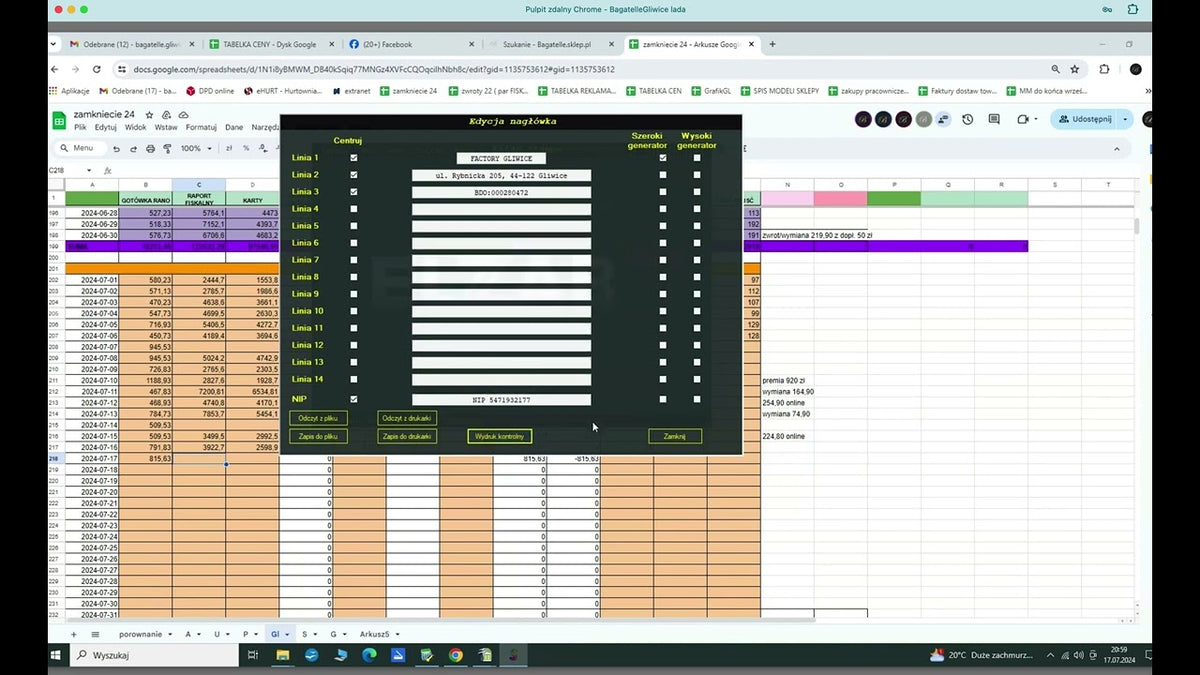Screen dimensions: 1200x675
Task: Add a new sheet with plus
Action: [x=72, y=635]
